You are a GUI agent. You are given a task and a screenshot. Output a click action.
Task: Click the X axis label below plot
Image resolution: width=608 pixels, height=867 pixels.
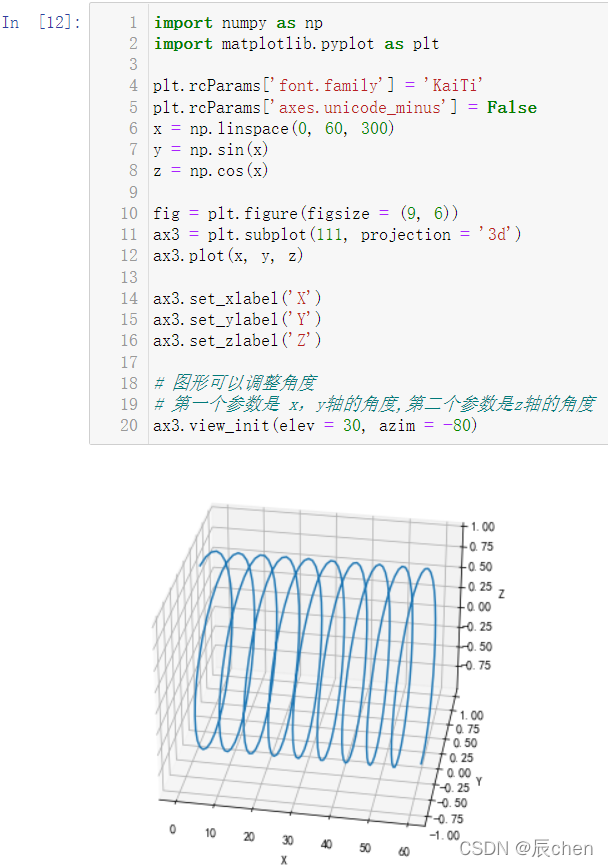[284, 859]
